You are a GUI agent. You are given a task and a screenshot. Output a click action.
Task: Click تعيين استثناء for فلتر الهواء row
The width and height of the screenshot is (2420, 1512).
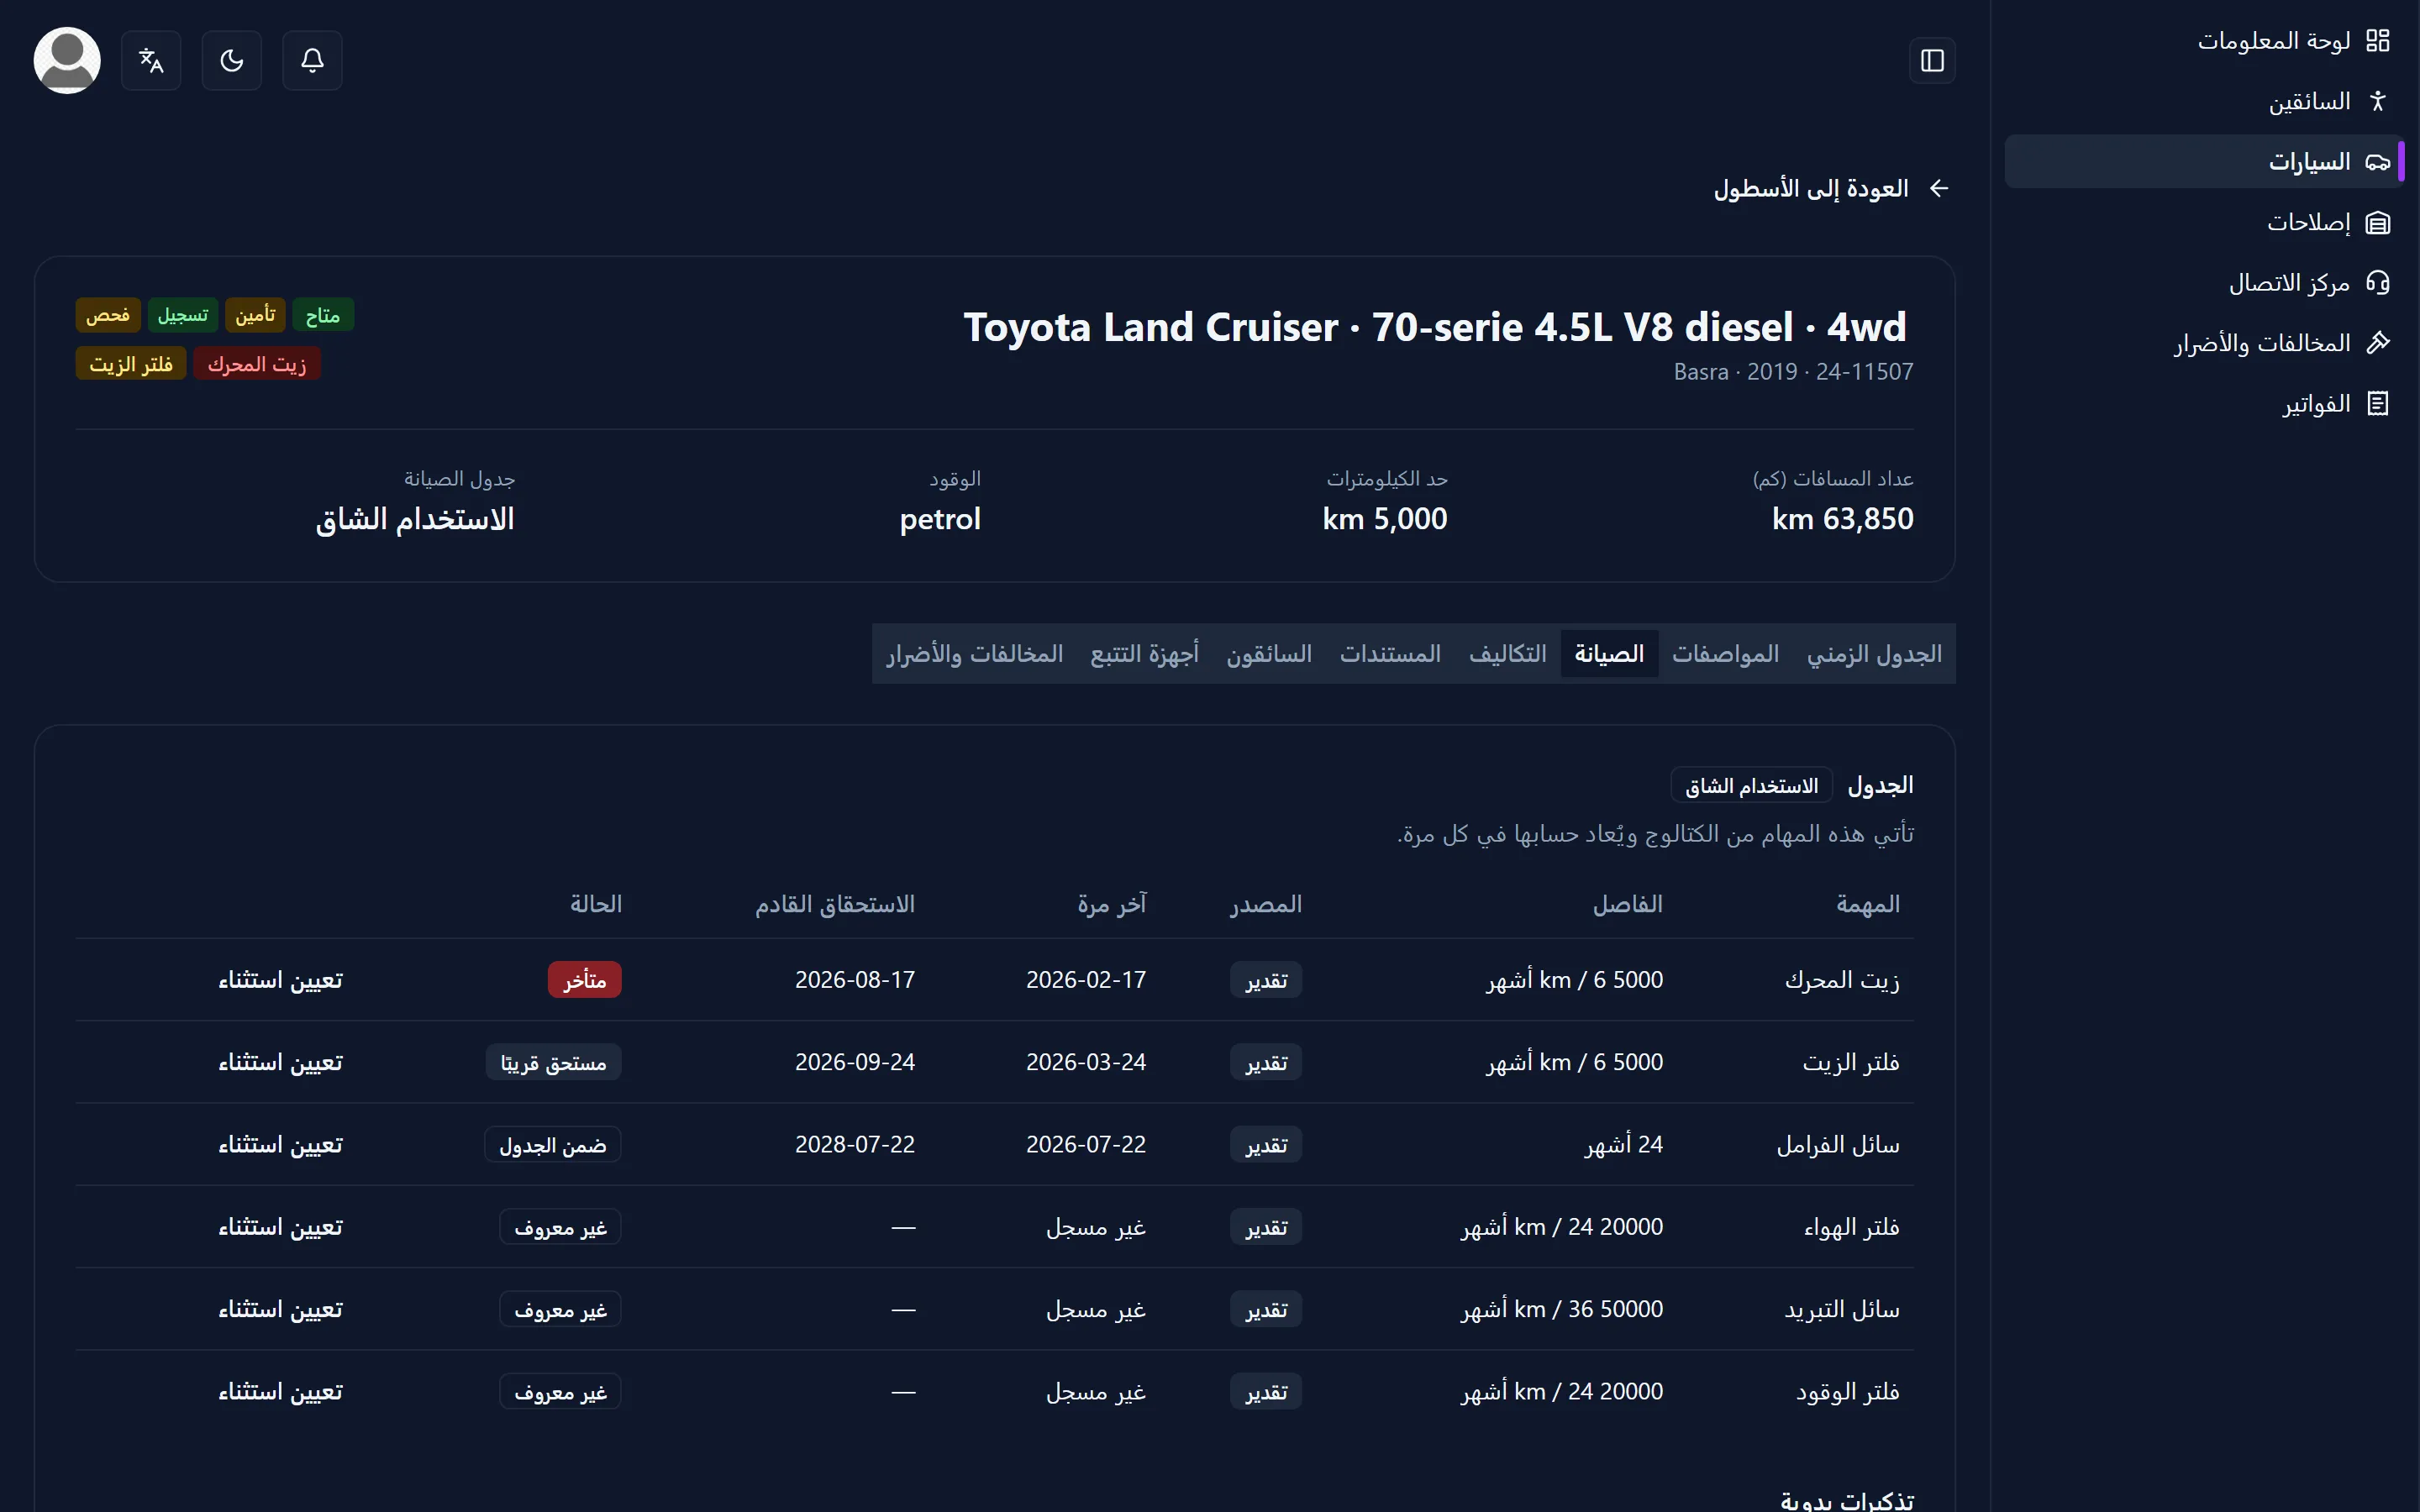pos(280,1227)
